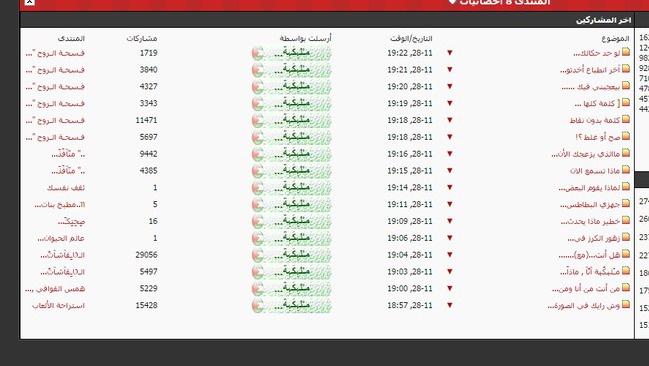Open the 'همس القوافي' forum link

(x=55, y=289)
